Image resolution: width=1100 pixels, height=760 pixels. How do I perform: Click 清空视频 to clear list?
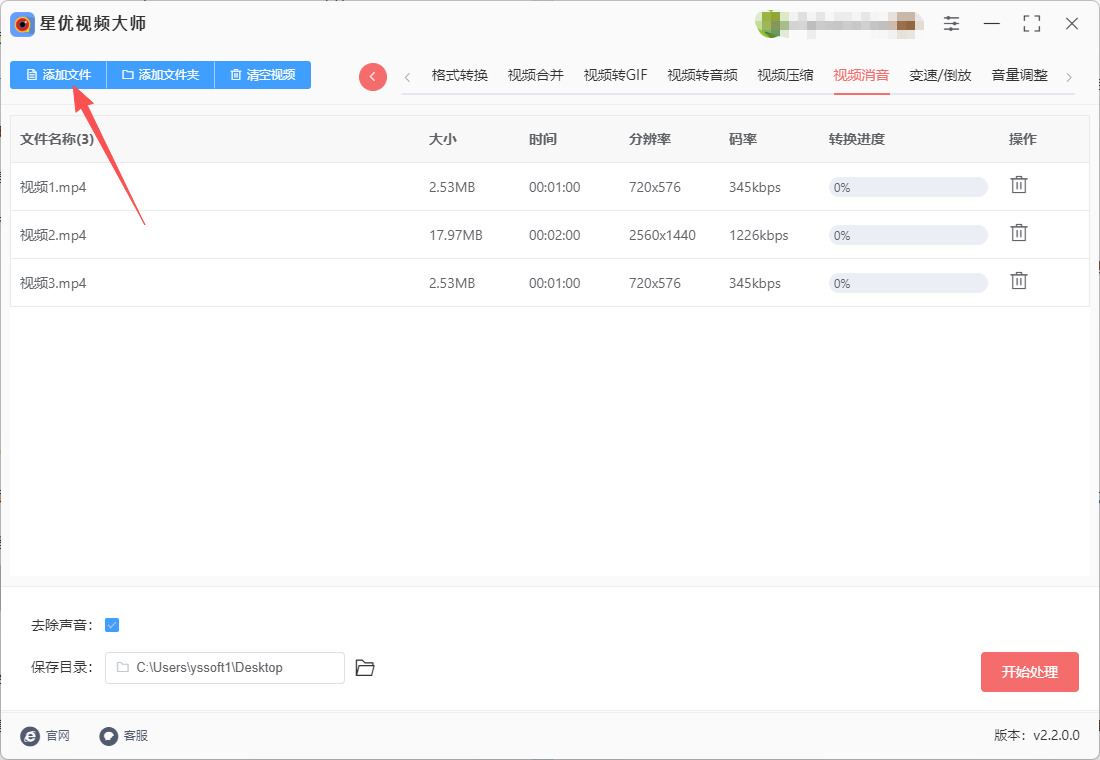click(x=262, y=75)
